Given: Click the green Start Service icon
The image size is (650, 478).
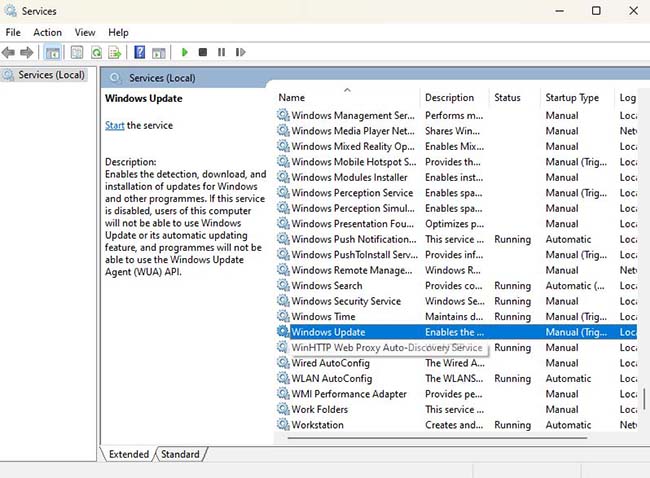Looking at the screenshot, I should click(185, 52).
